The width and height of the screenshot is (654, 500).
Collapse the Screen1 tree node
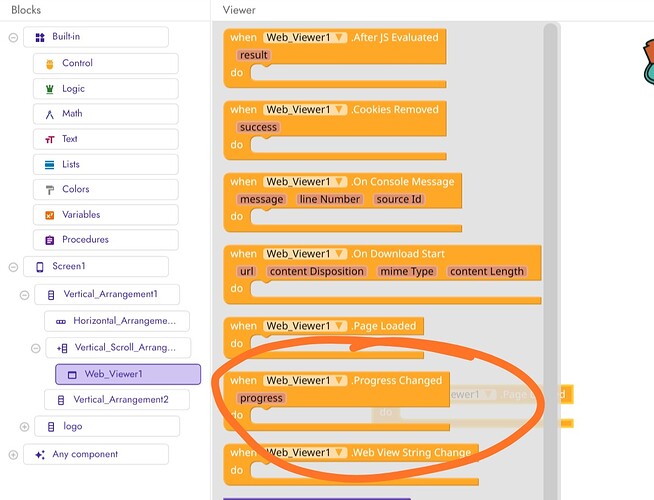tap(13, 267)
